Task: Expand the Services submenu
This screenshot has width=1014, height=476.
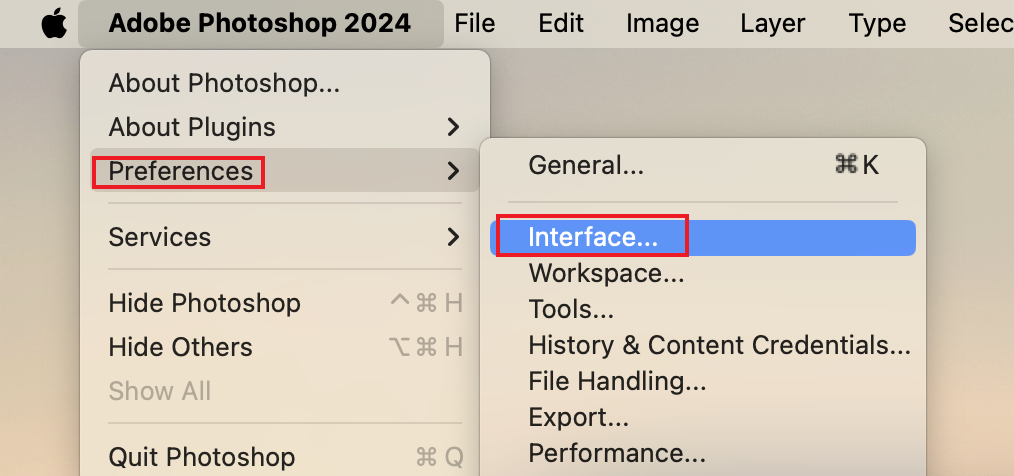Action: point(285,237)
